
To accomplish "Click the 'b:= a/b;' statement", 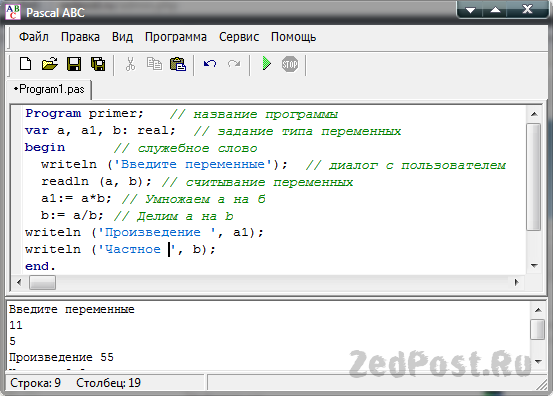I will point(72,215).
